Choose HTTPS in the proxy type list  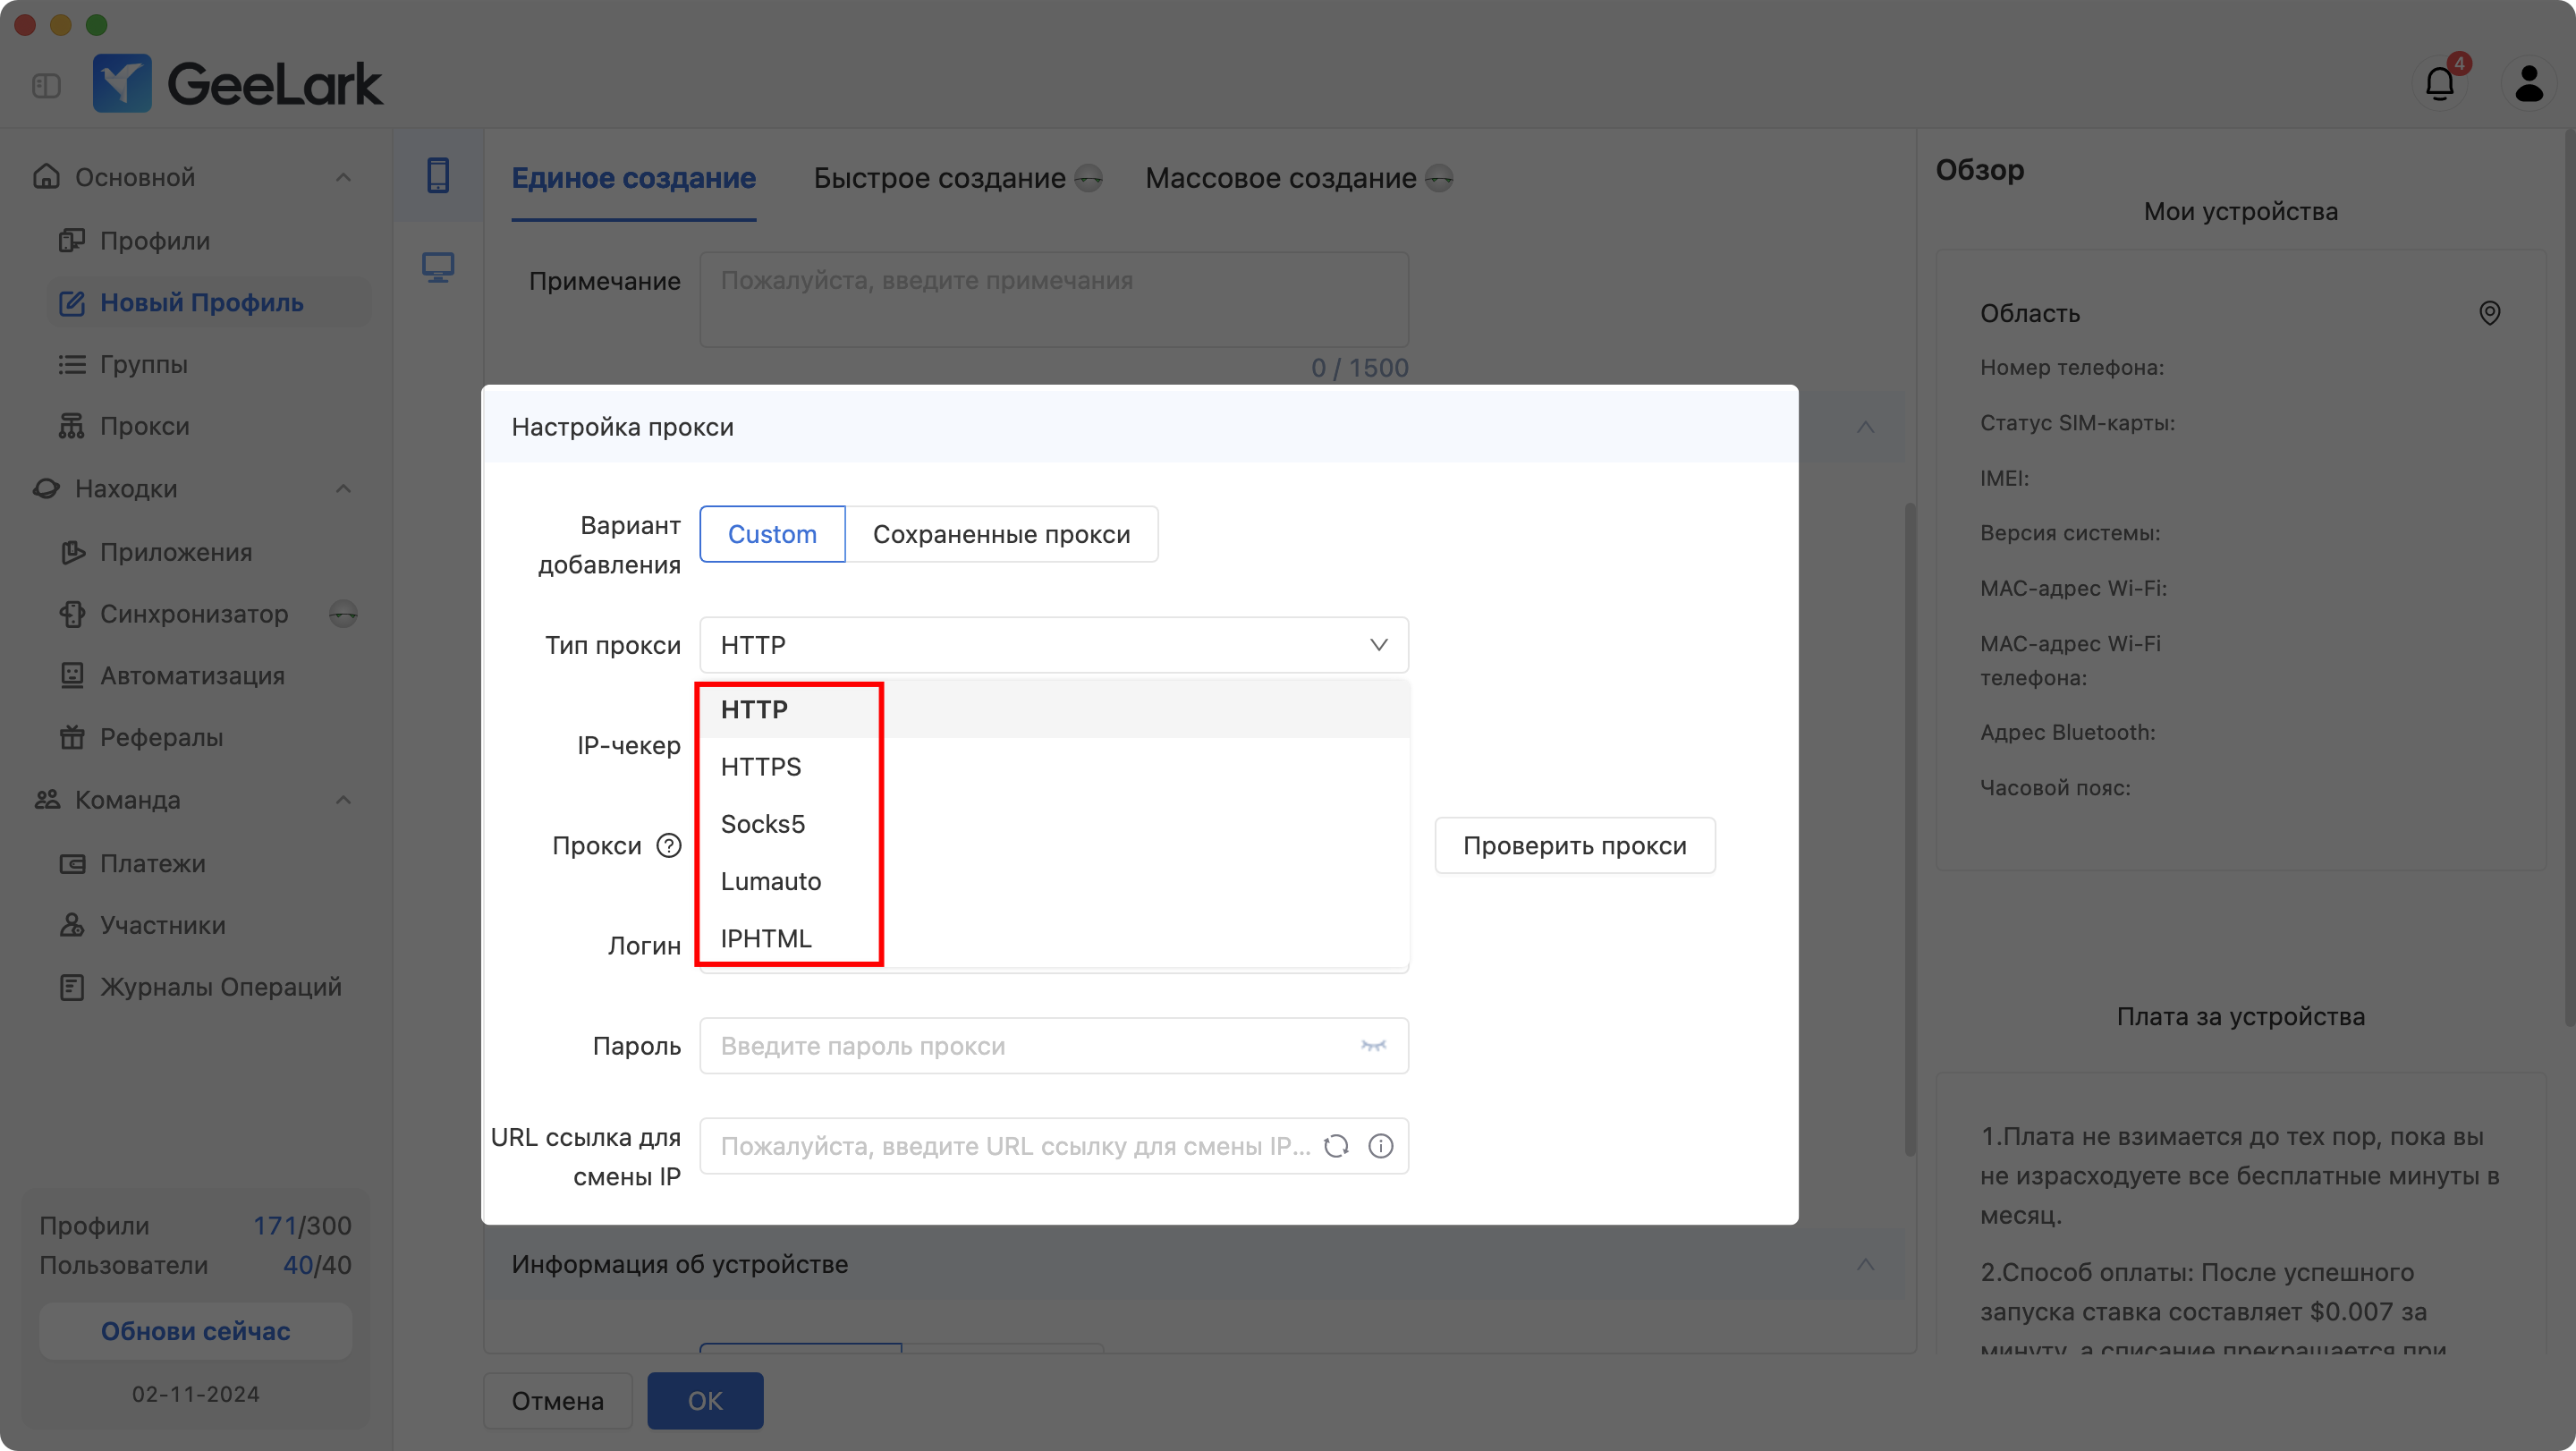(x=1054, y=767)
